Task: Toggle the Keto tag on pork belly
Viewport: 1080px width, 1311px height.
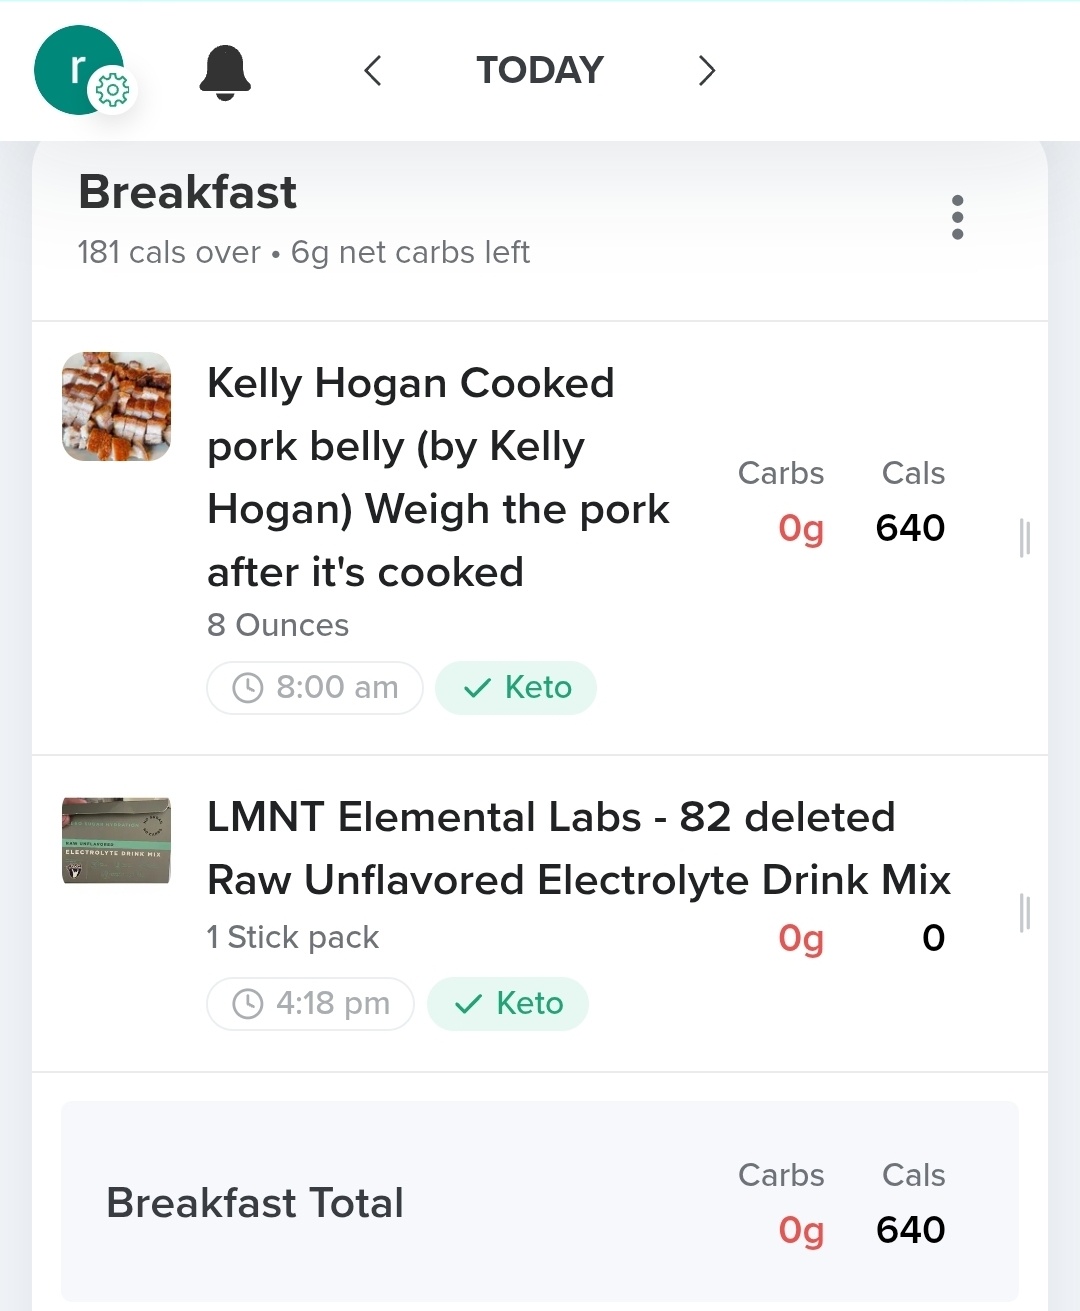Action: pos(517,688)
